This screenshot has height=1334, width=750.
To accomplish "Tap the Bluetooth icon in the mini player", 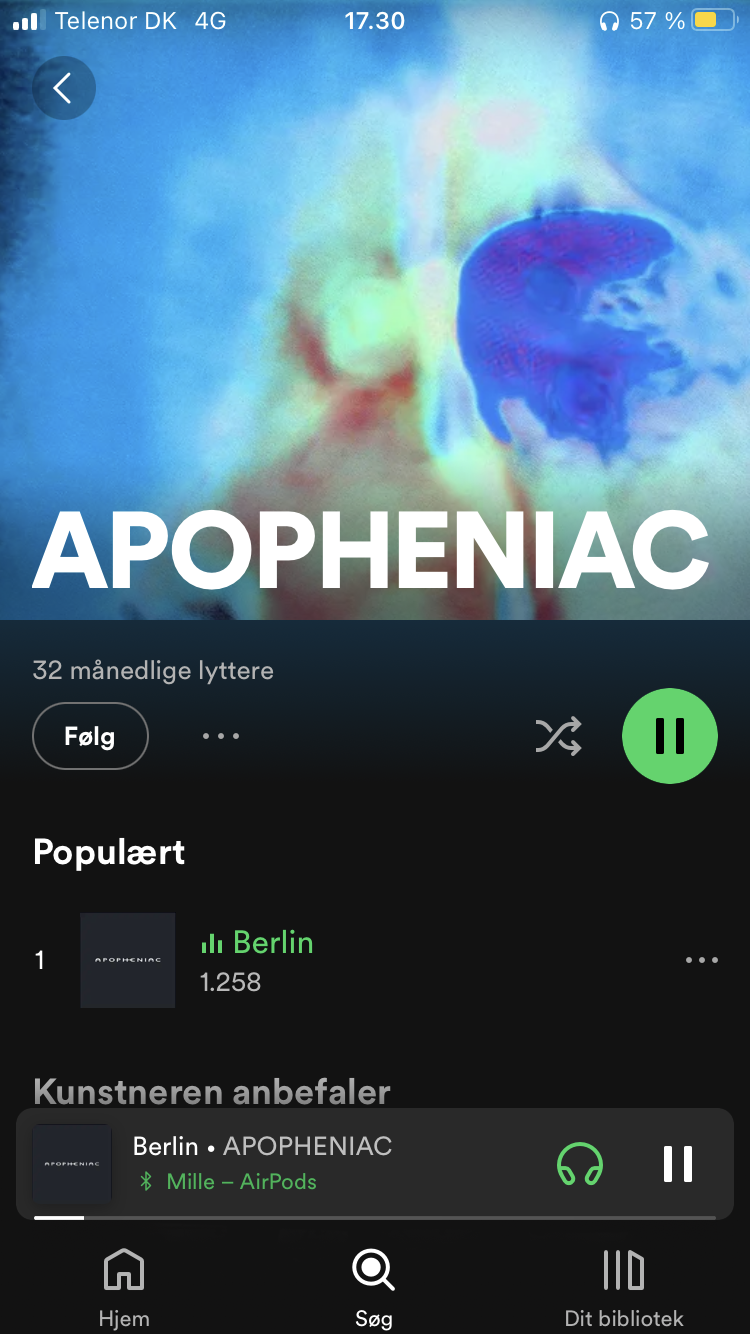I will (146, 1182).
